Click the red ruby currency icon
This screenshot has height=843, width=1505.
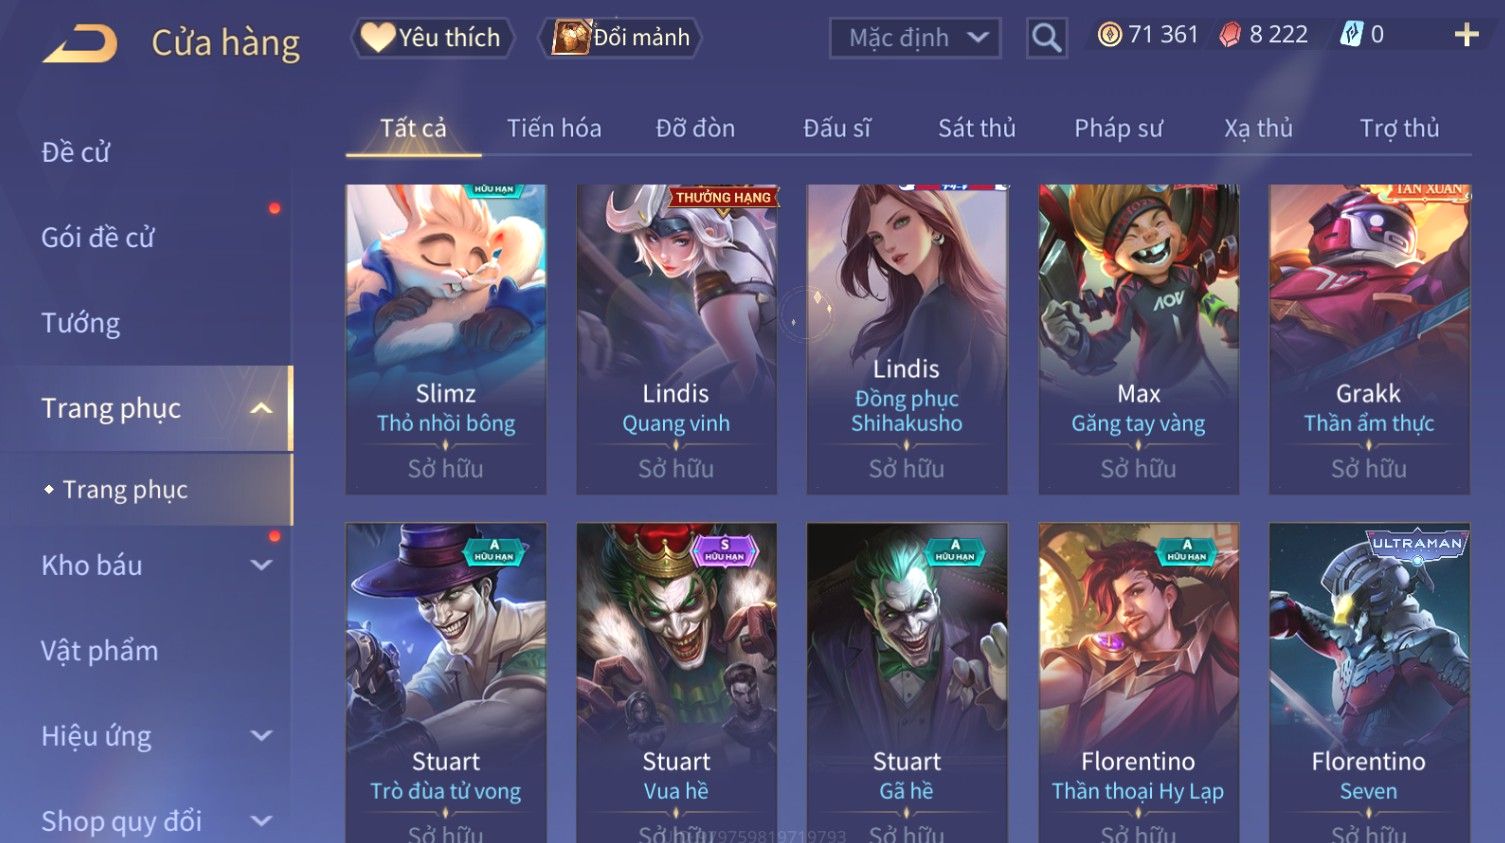coord(1230,35)
